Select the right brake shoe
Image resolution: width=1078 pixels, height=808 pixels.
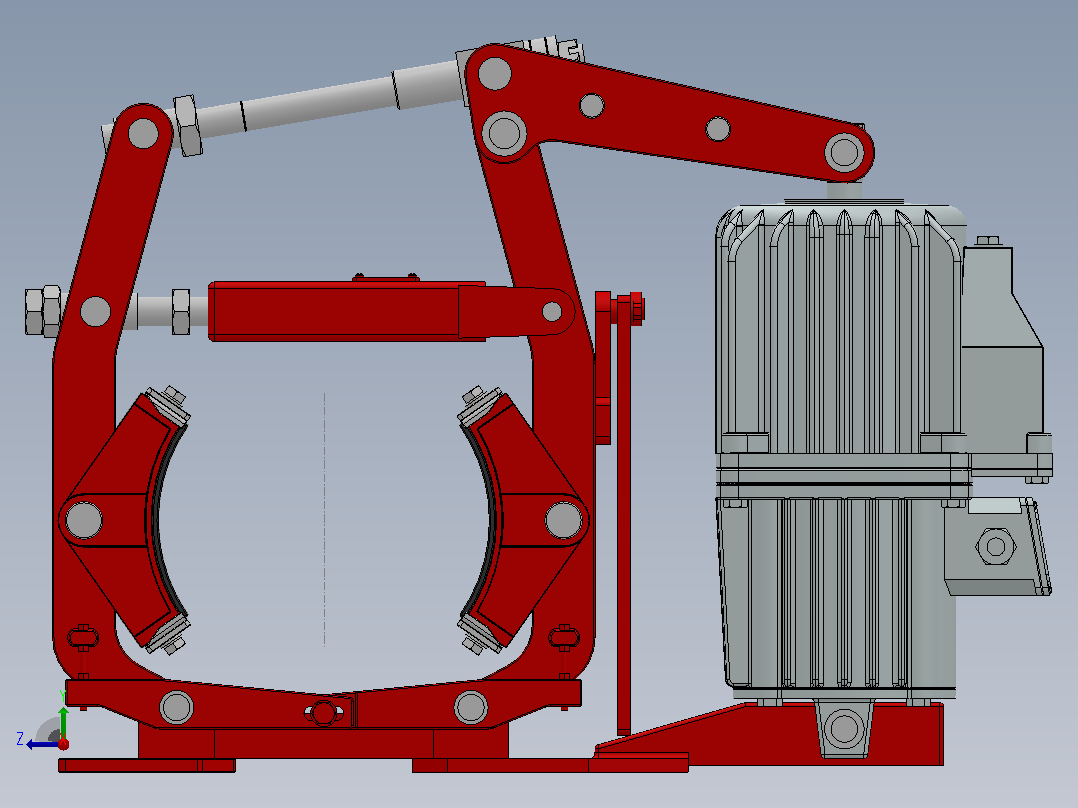[524, 519]
